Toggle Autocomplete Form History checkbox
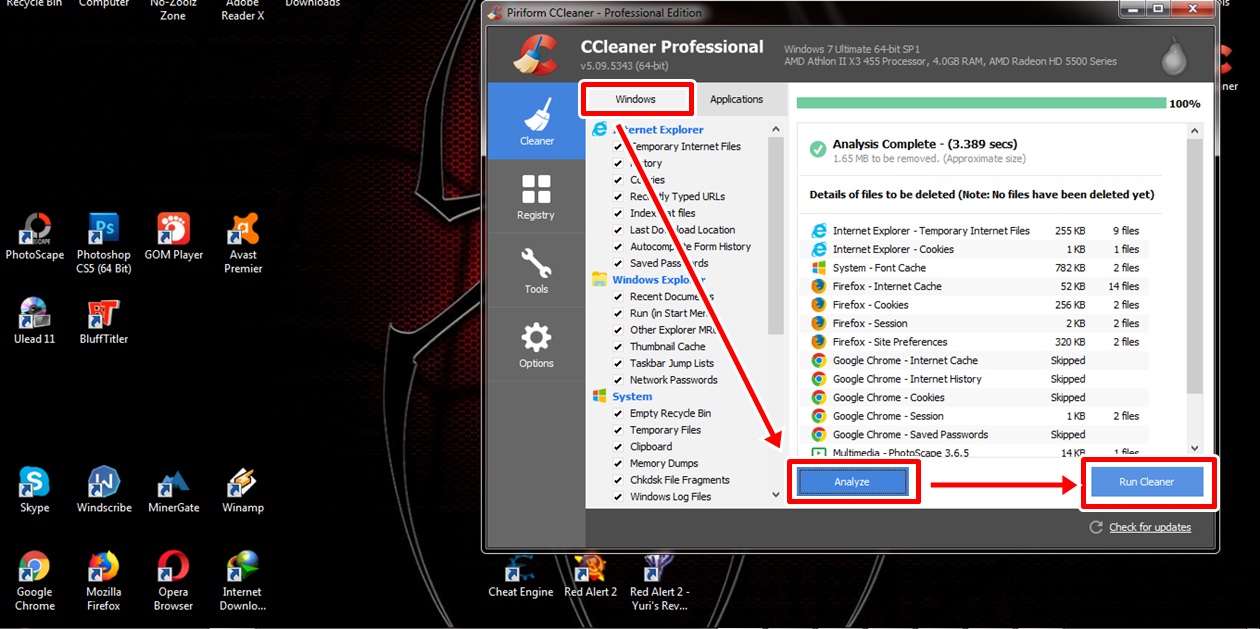Screen dimensions: 1260x629 618,246
